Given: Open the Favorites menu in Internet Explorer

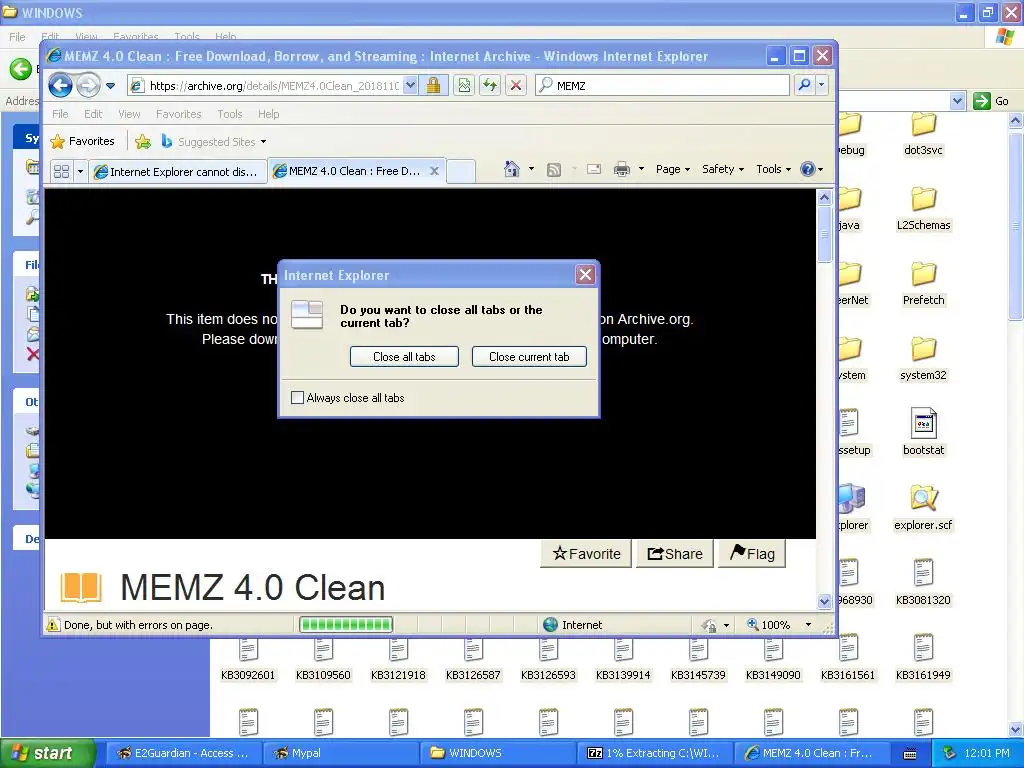Looking at the screenshot, I should pyautogui.click(x=178, y=114).
